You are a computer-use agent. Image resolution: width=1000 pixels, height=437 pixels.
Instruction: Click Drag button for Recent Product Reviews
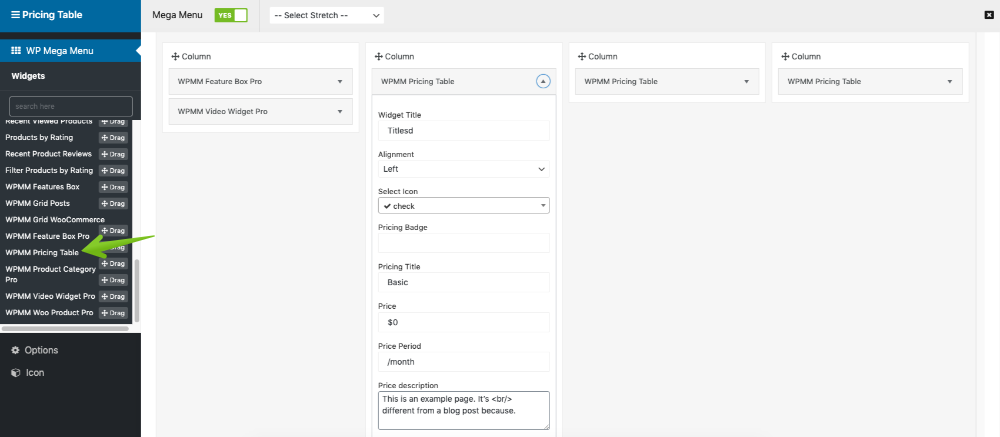(x=114, y=154)
